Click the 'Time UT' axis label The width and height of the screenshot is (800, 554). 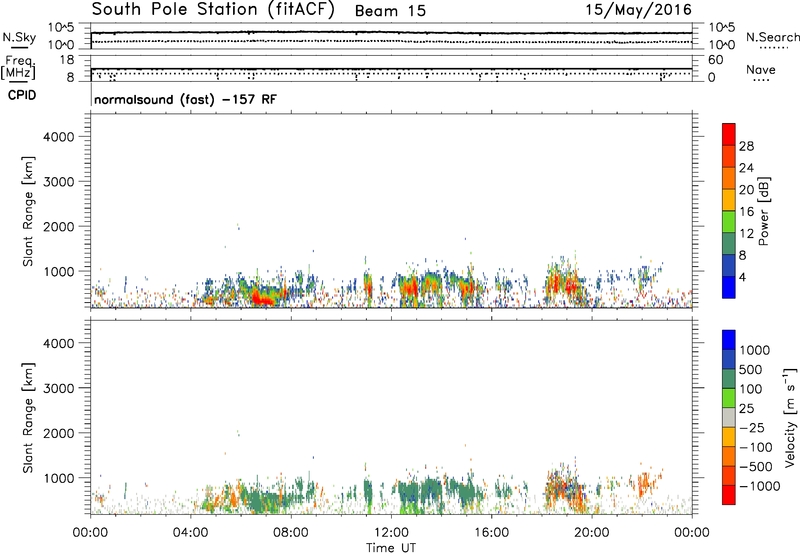pyautogui.click(x=391, y=548)
